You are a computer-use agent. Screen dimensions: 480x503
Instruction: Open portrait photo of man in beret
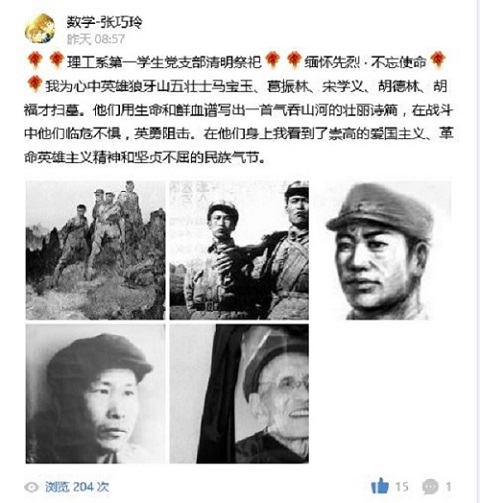click(95, 394)
